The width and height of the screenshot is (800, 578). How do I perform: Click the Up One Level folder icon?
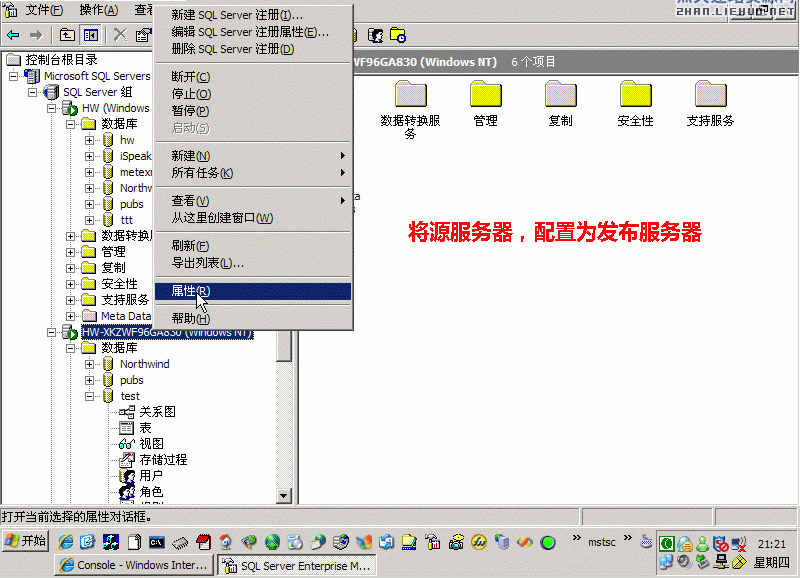point(67,35)
